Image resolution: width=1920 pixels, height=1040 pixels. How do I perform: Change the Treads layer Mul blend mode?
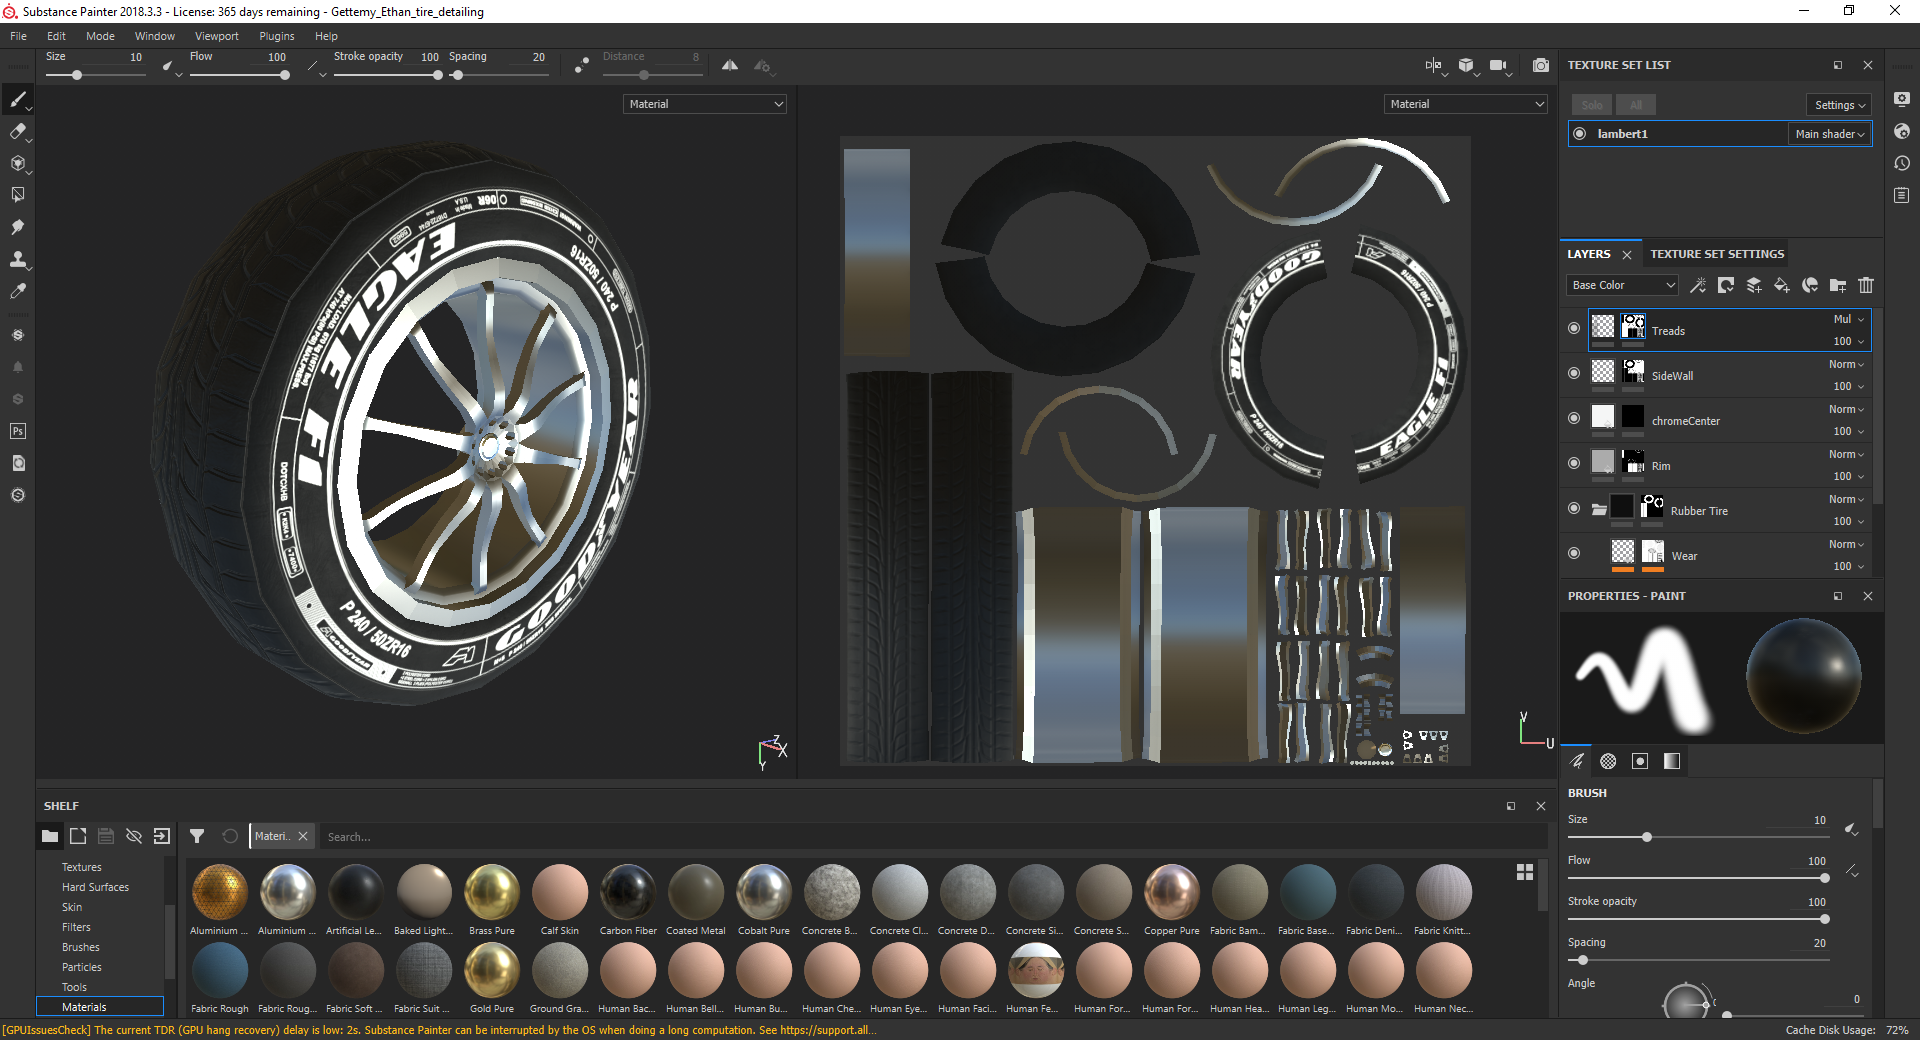[1848, 319]
